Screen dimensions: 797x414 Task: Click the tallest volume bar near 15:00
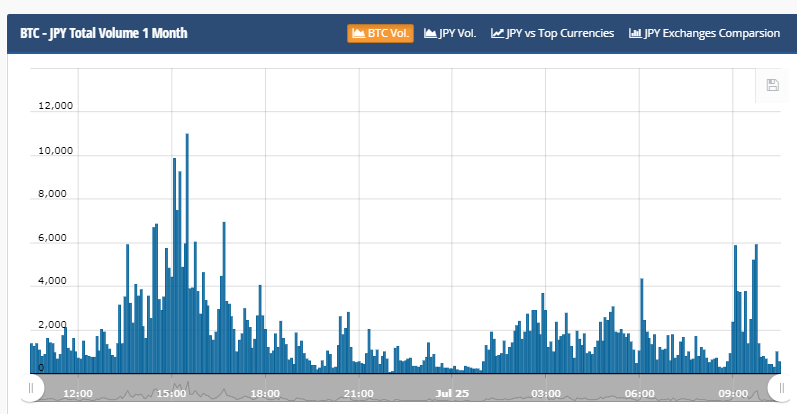tap(187, 253)
